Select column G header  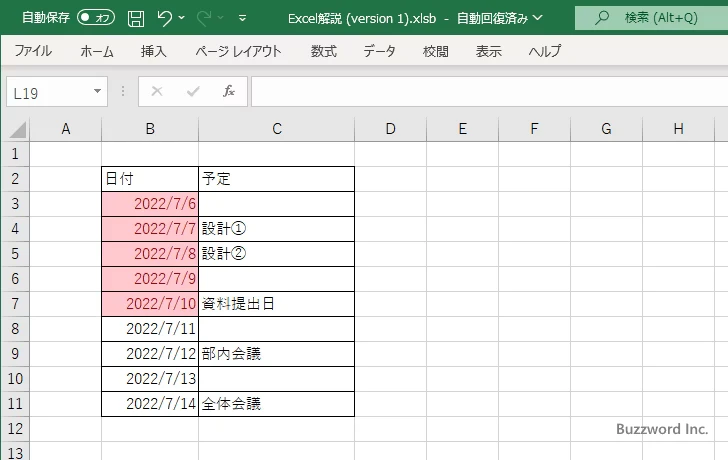pyautogui.click(x=606, y=129)
